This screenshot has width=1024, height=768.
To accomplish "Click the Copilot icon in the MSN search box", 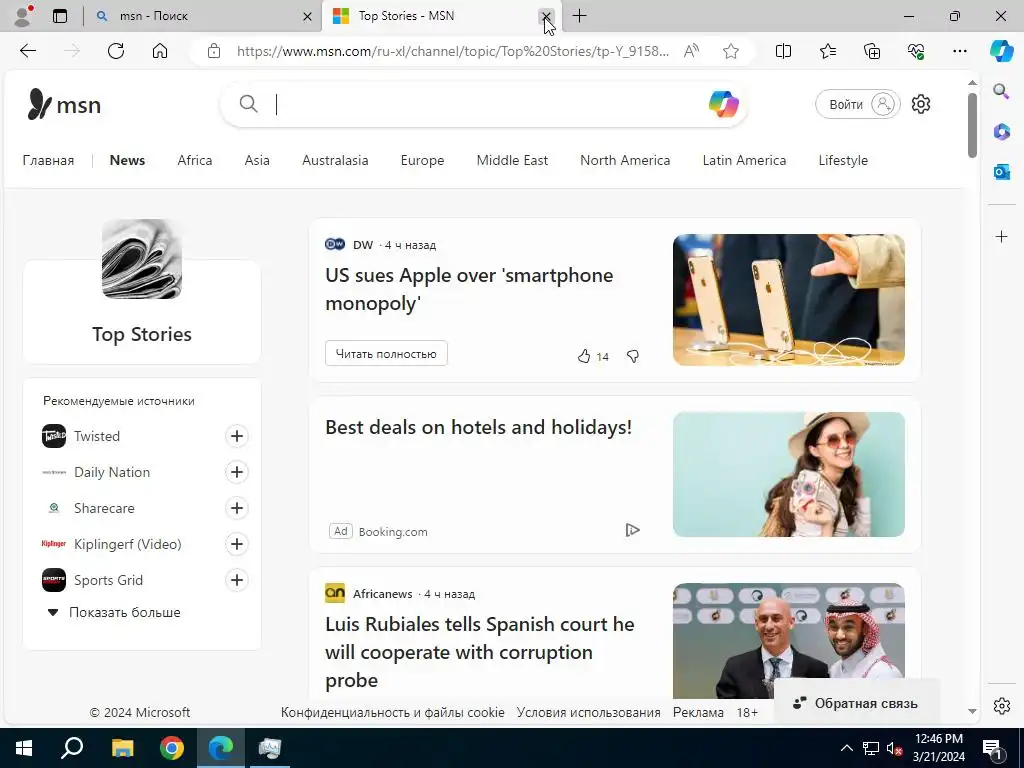I will [724, 104].
